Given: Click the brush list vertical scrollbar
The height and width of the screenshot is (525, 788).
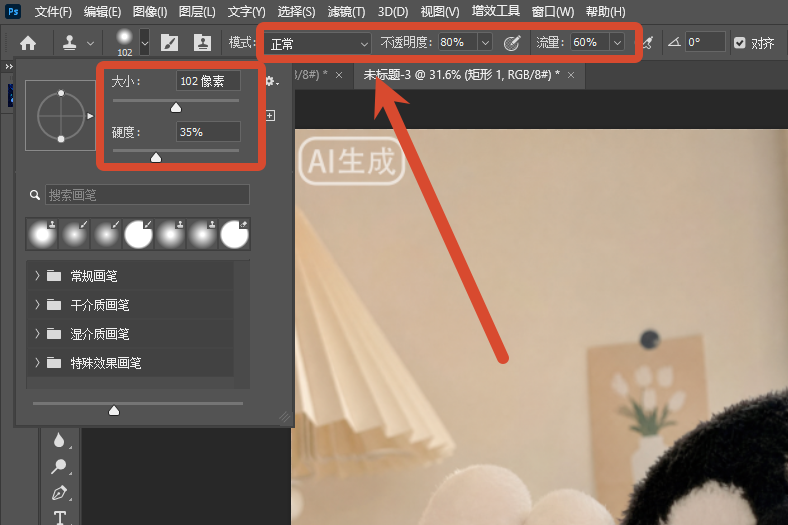Looking at the screenshot, I should click(242, 324).
